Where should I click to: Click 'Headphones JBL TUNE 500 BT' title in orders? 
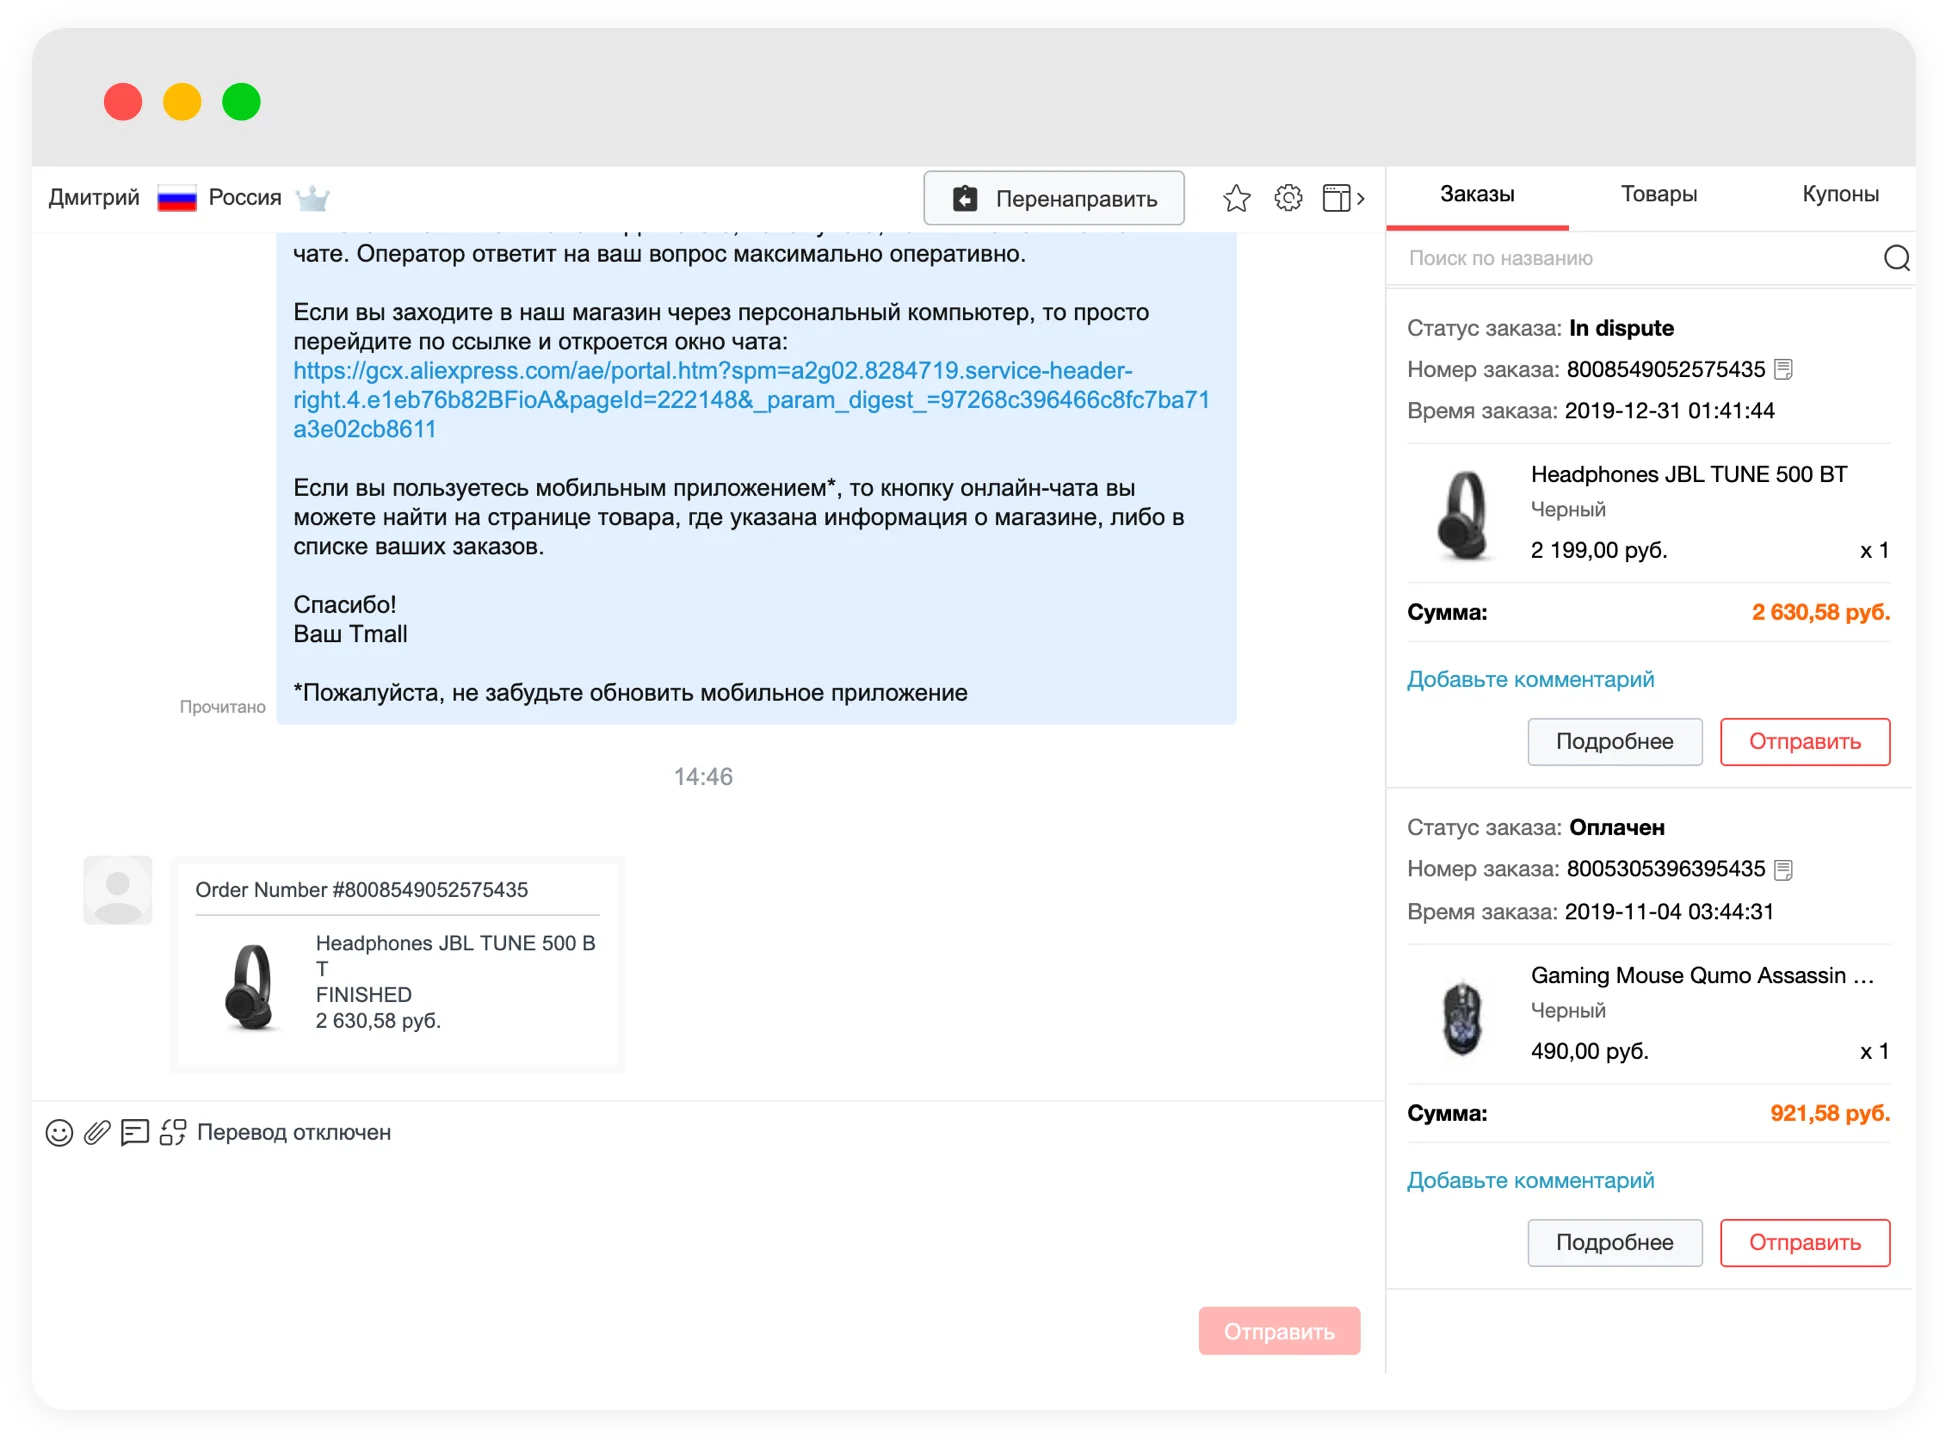[x=1688, y=474]
